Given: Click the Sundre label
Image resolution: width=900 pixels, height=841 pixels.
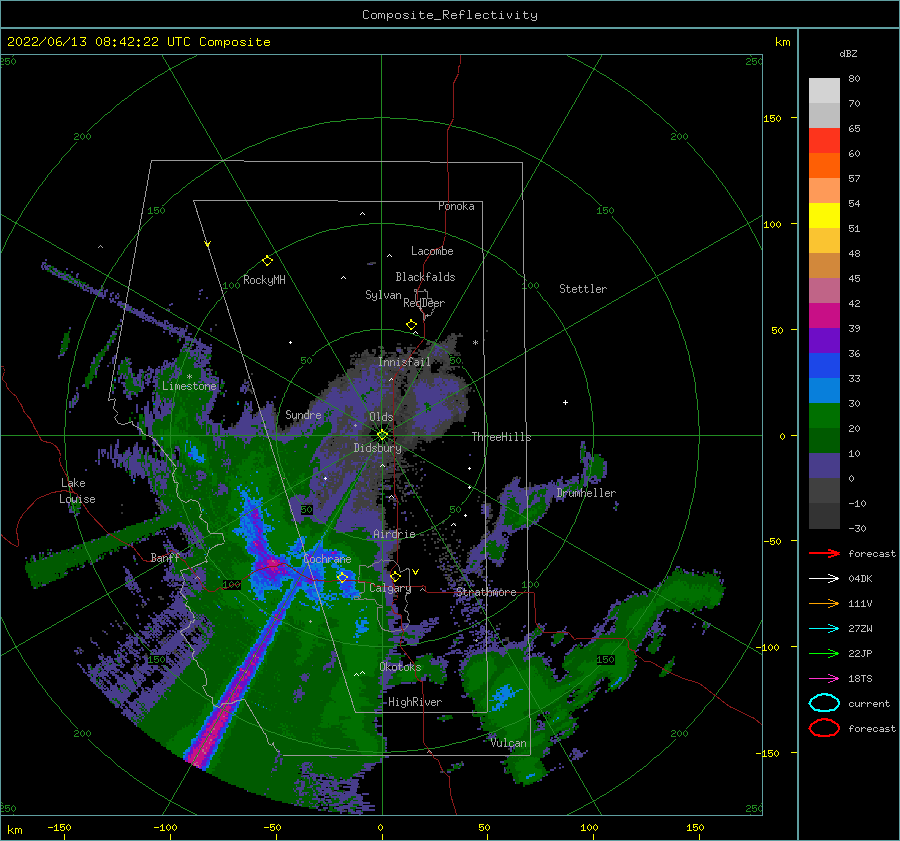Looking at the screenshot, I should click(x=303, y=414).
